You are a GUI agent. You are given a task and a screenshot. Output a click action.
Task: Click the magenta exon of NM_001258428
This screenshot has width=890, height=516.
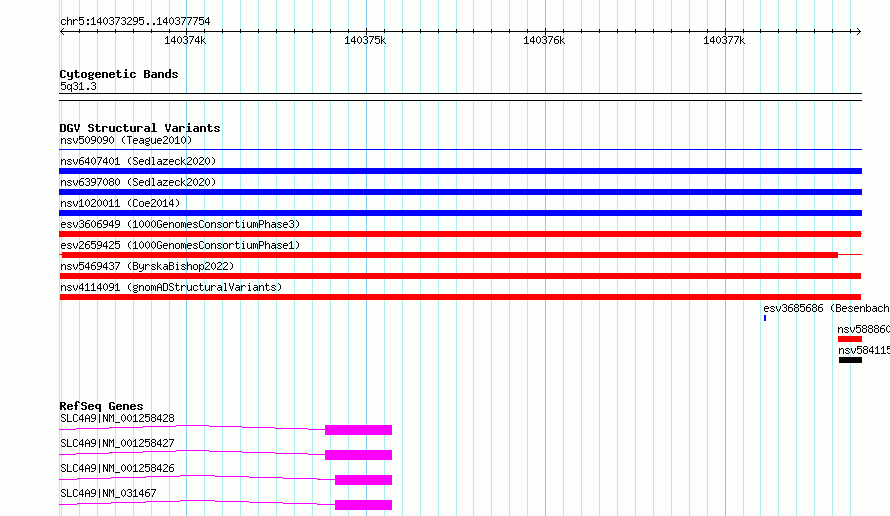[358, 430]
